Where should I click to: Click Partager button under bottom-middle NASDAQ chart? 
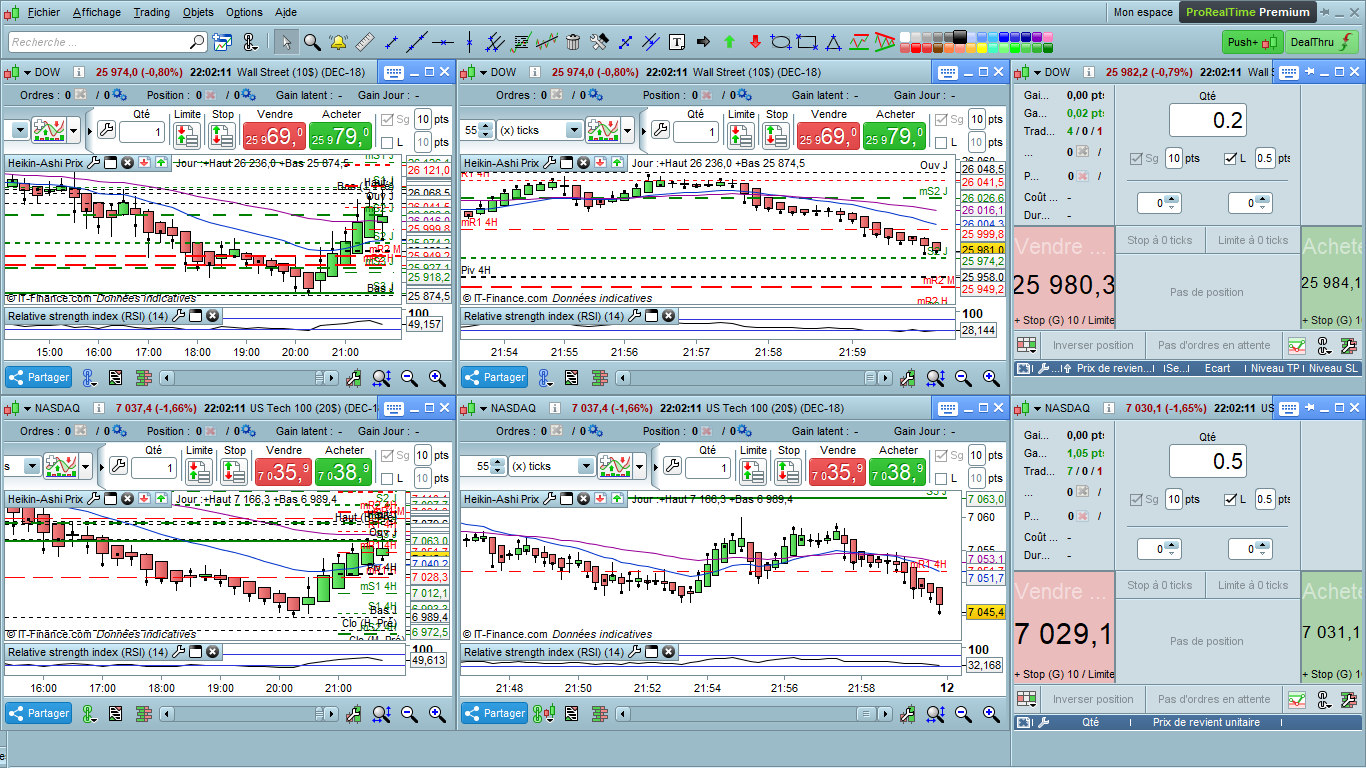click(496, 713)
